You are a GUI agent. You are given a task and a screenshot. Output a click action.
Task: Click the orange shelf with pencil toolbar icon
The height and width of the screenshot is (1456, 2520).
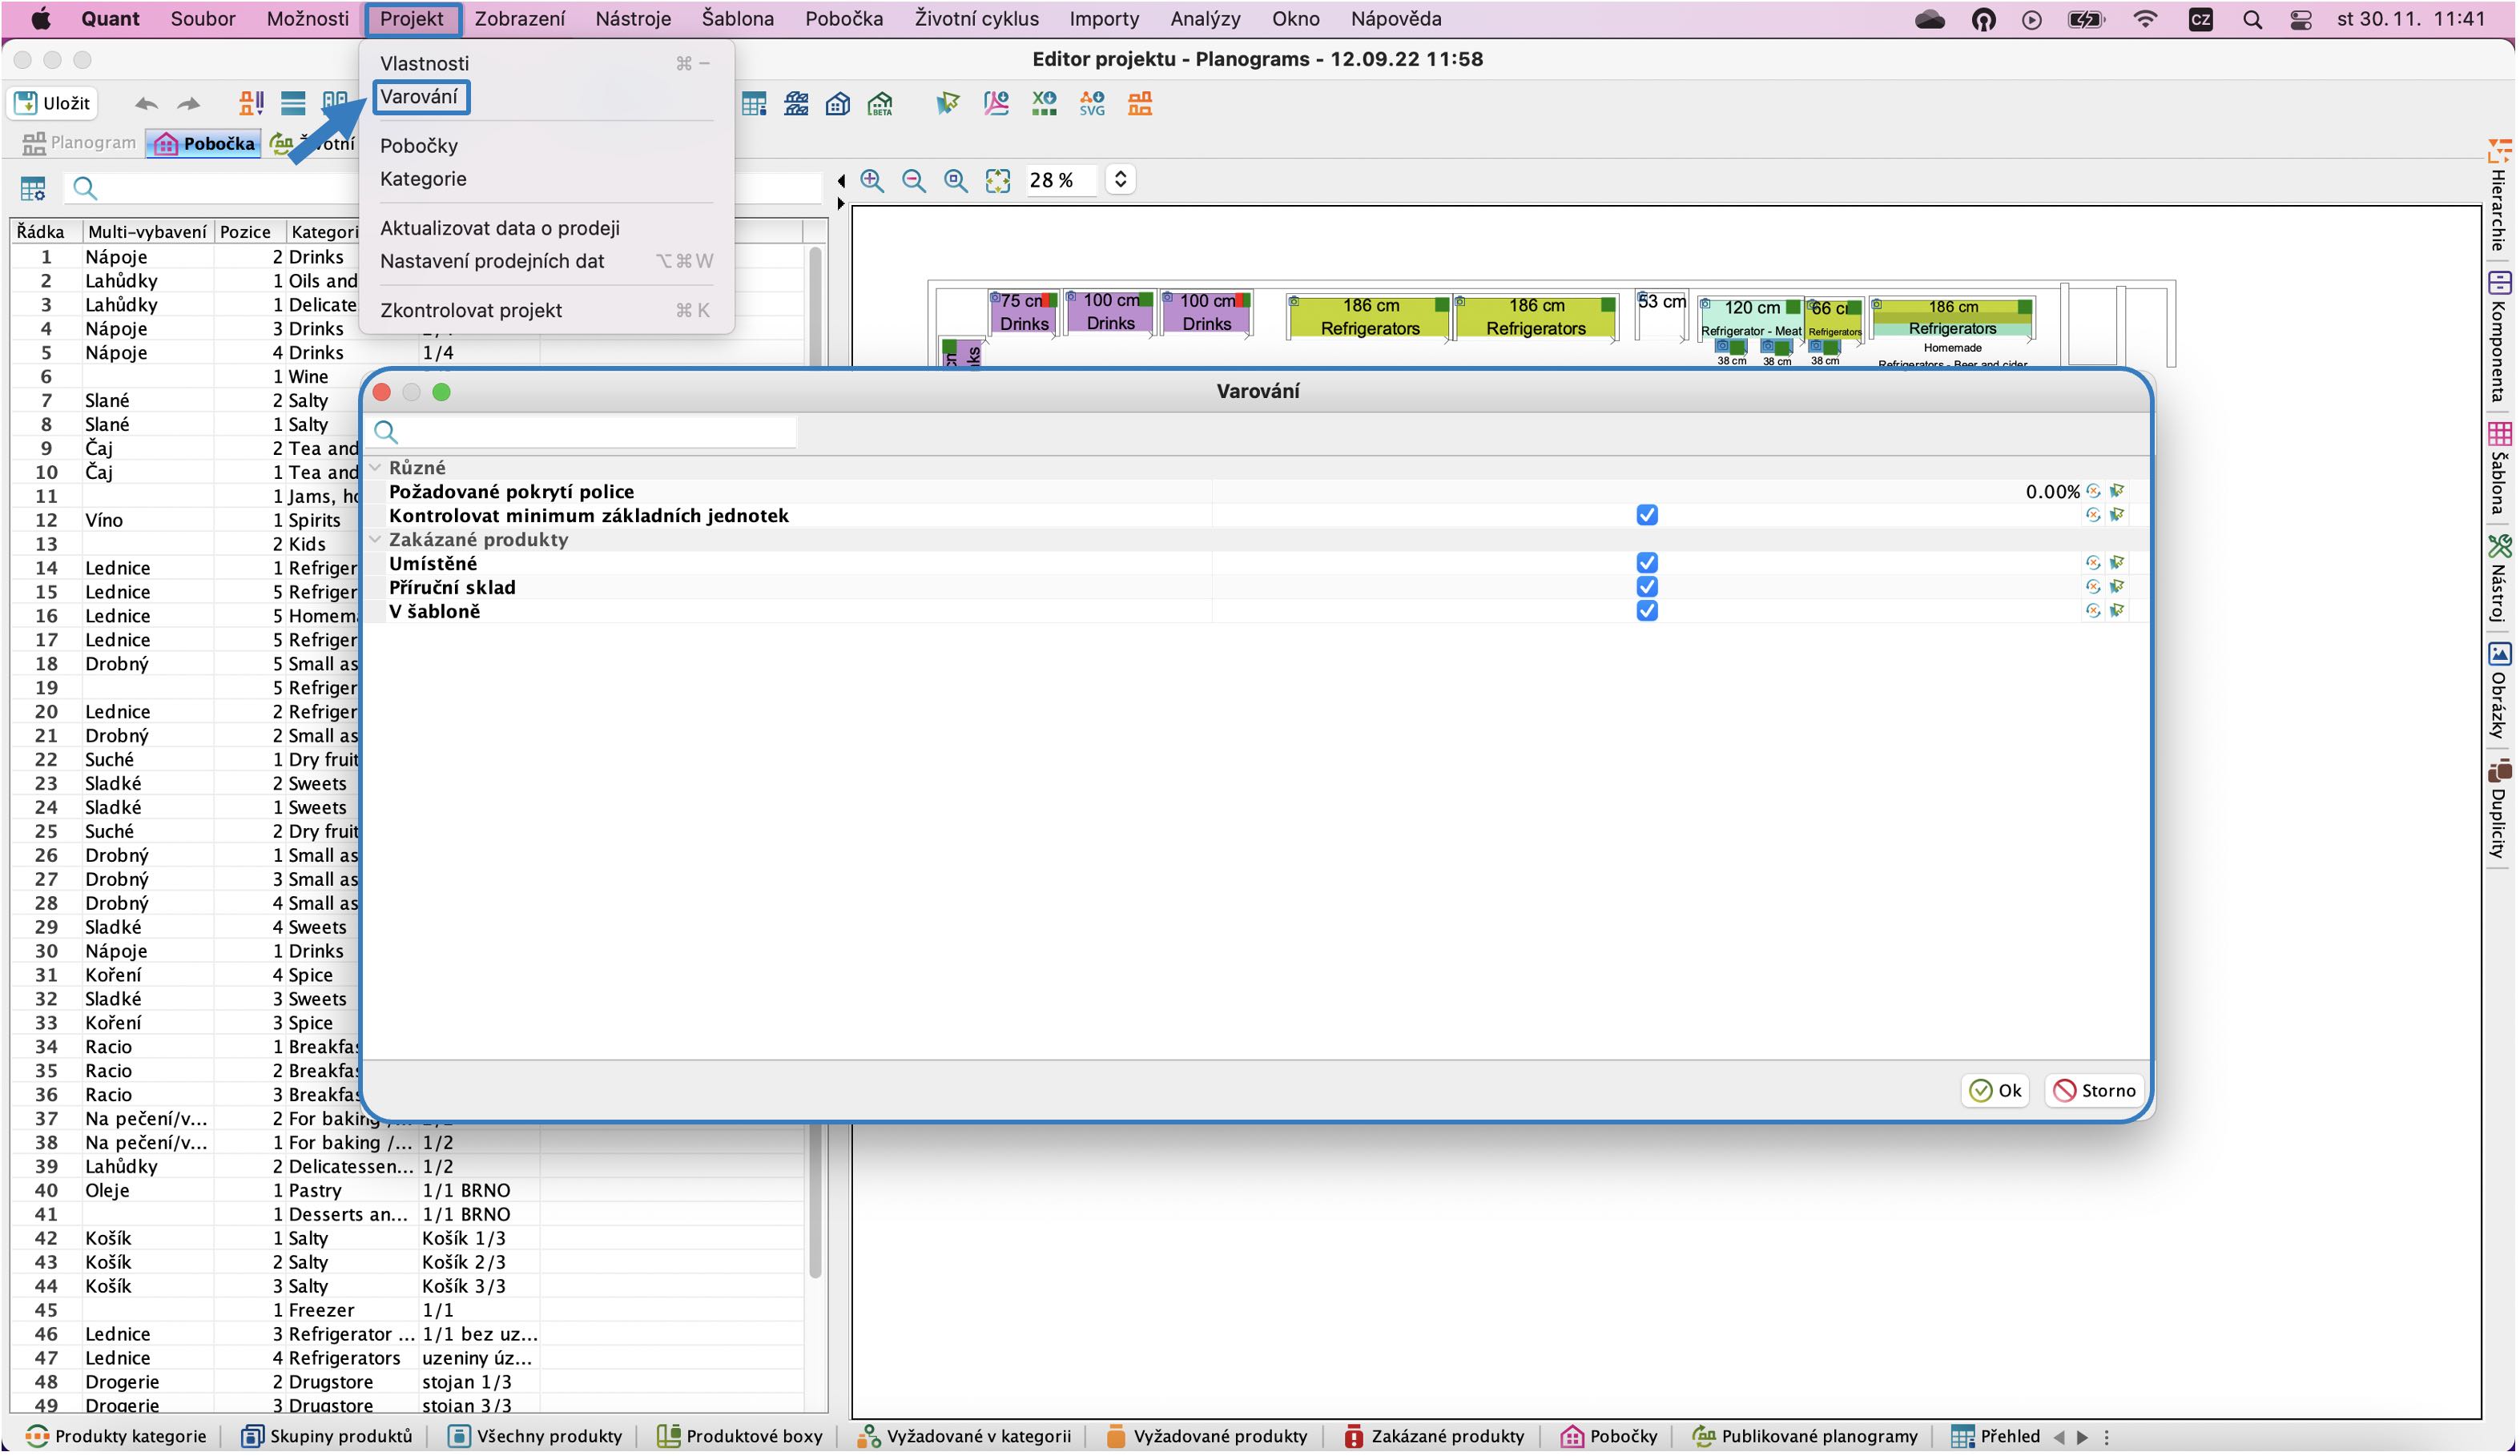(251, 103)
